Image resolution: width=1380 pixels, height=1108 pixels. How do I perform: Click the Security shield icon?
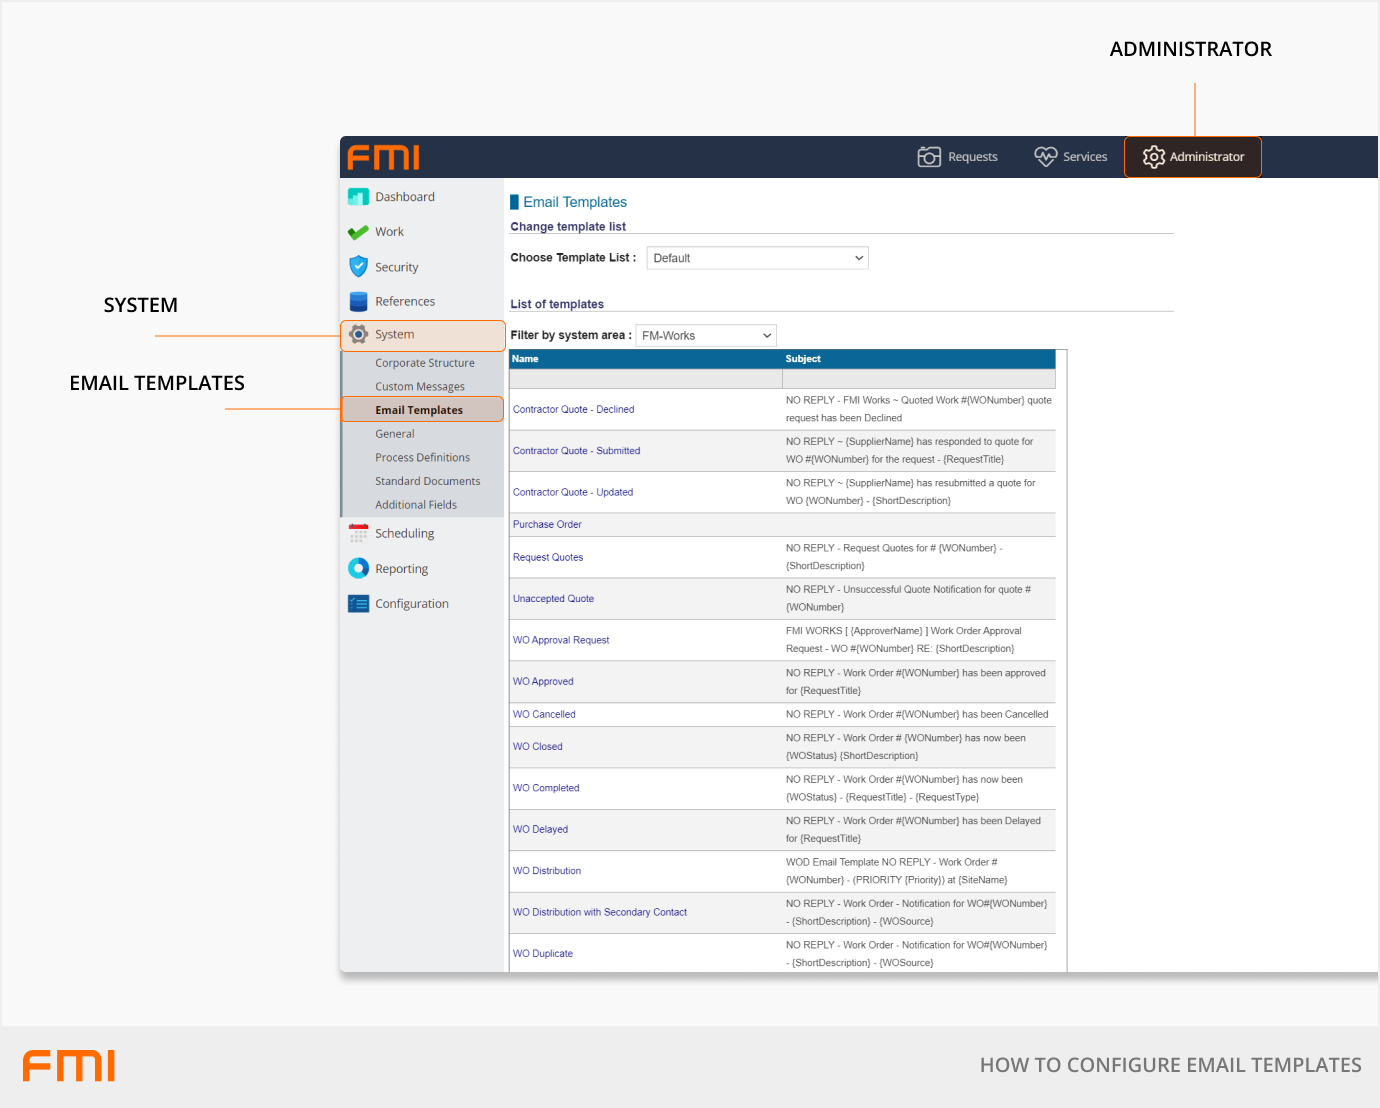358,266
